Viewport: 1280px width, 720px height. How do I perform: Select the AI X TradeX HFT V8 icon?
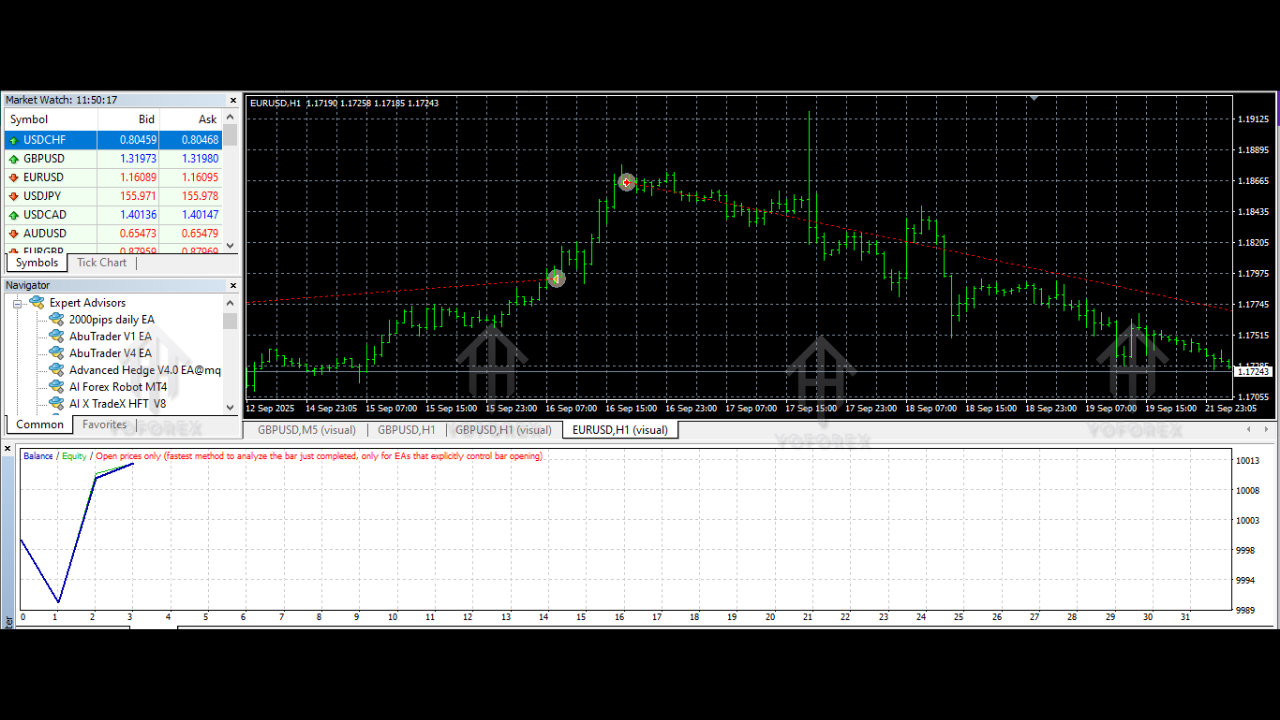tap(56, 404)
